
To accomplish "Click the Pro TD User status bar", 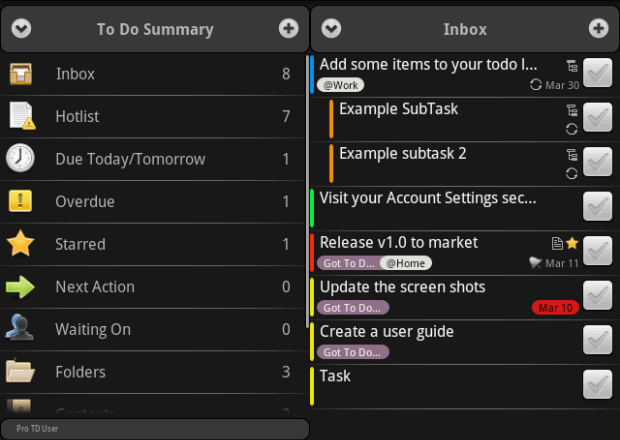I will pyautogui.click(x=155, y=429).
